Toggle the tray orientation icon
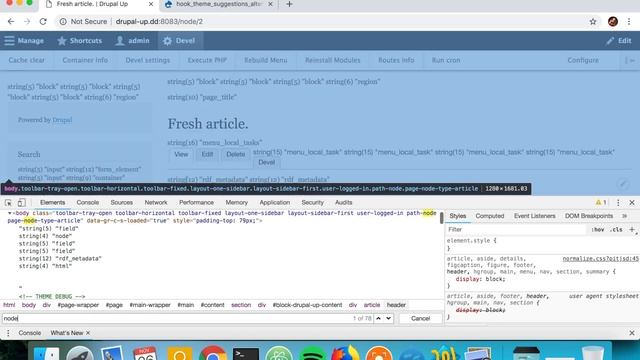This screenshot has width=640, height=360. [630, 60]
